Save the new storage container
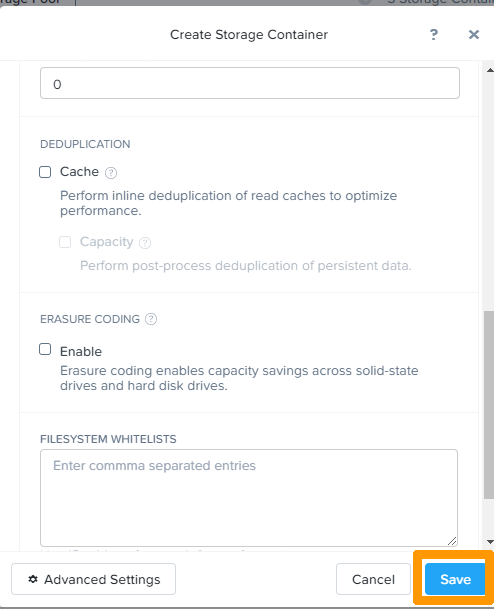The width and height of the screenshot is (494, 609). 455,579
